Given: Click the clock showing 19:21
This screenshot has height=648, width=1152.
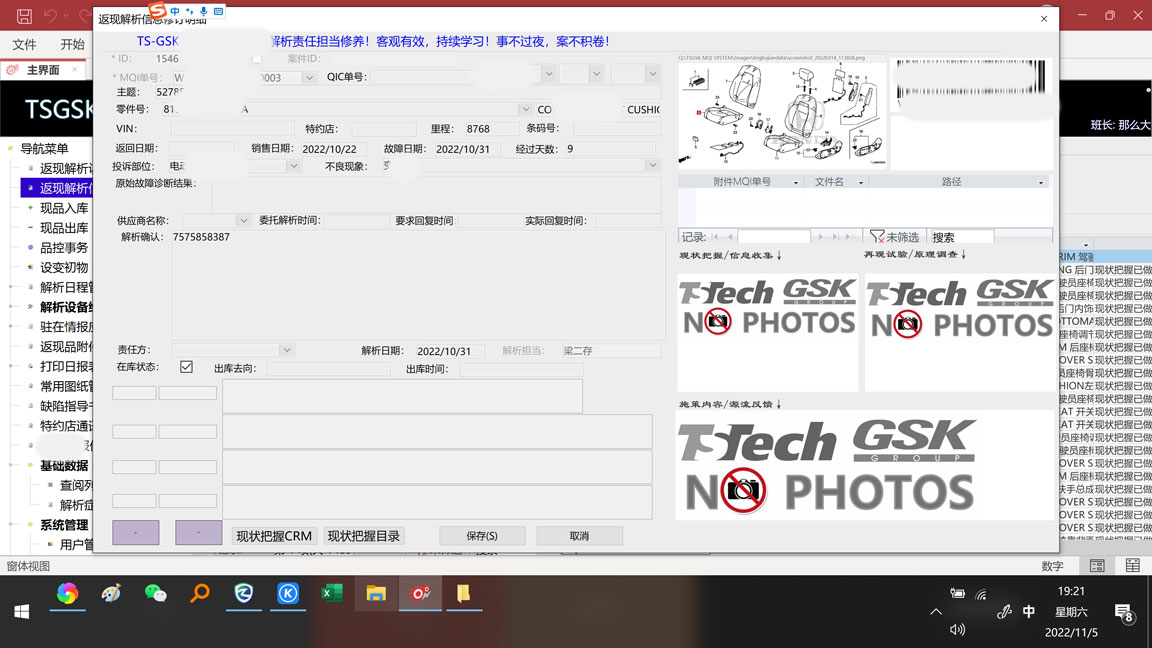Looking at the screenshot, I should click(x=1071, y=591).
